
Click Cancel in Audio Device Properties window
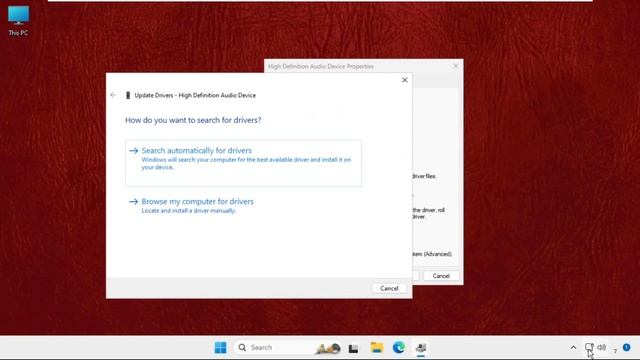(441, 276)
